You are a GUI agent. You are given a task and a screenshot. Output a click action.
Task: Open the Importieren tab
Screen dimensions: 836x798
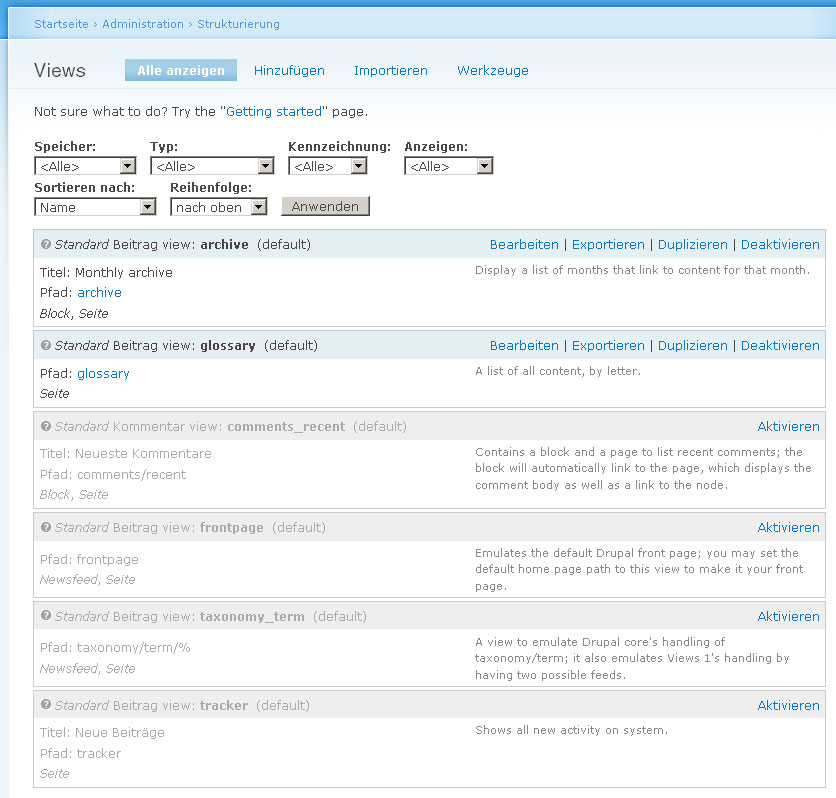[x=391, y=70]
